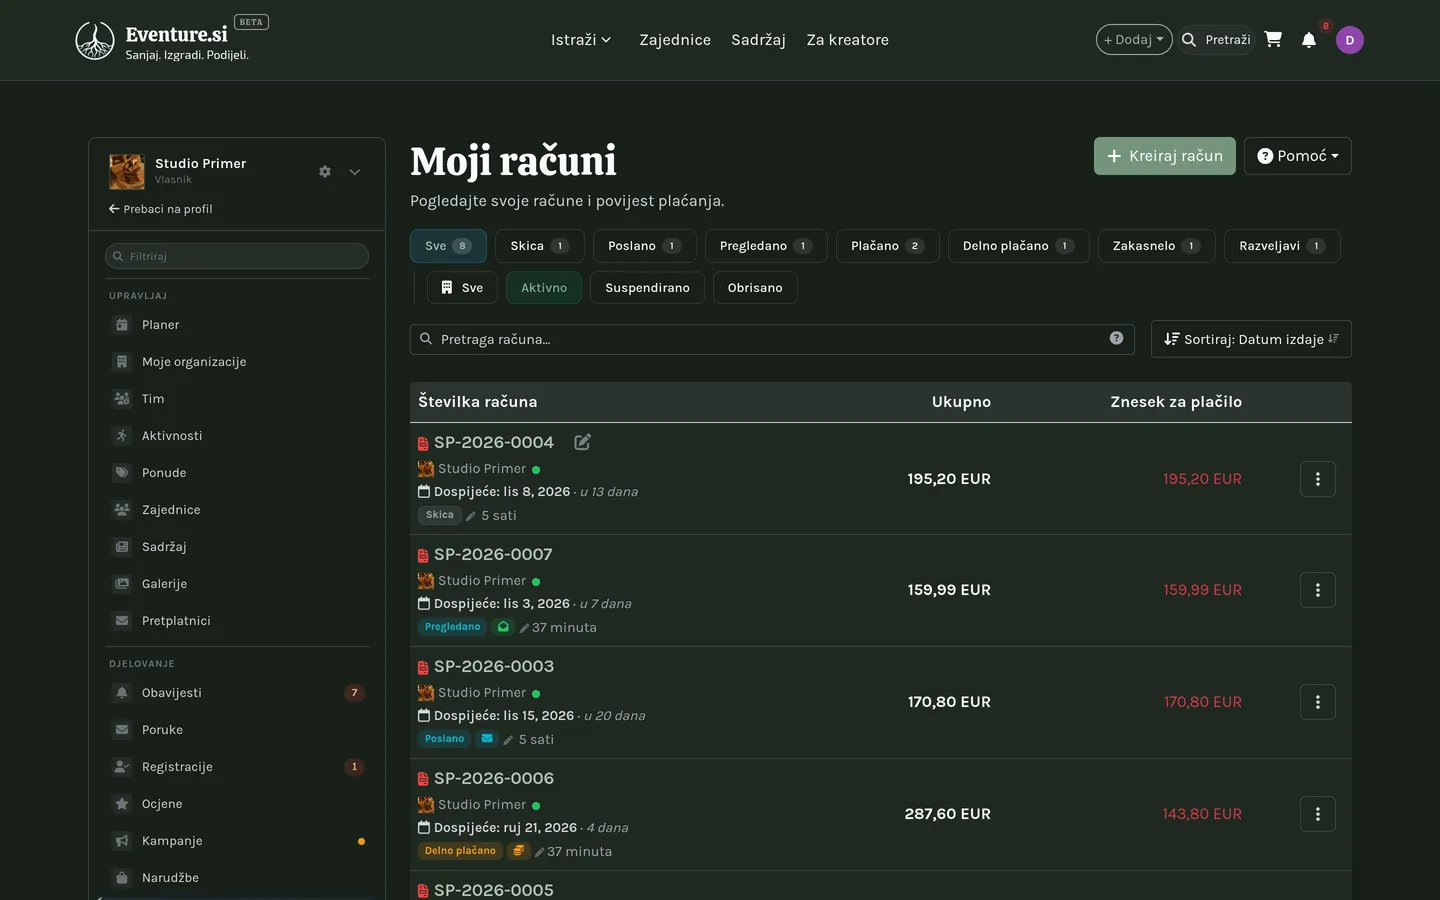Image resolution: width=1440 pixels, height=900 pixels.
Task: Click edit icon next to SP-2026-0004
Action: (x=582, y=442)
